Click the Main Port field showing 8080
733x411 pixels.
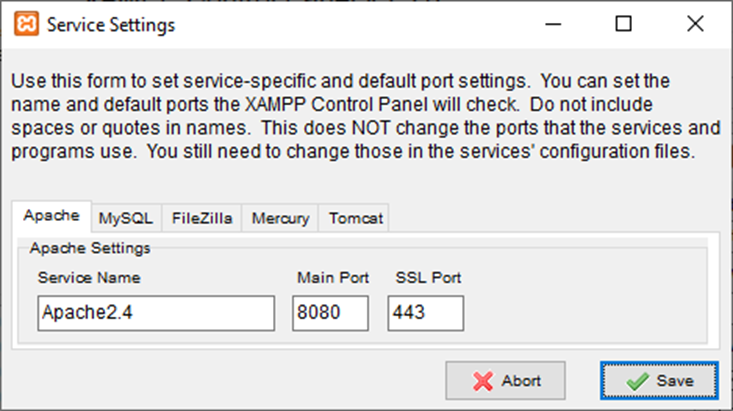[x=331, y=313]
